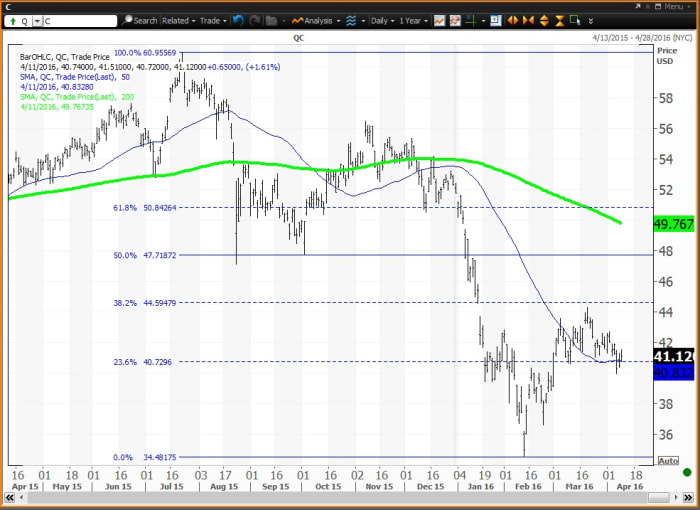Click the expand horizontally arrows icon
Viewport: 700px width, 510px height.
pos(513,20)
